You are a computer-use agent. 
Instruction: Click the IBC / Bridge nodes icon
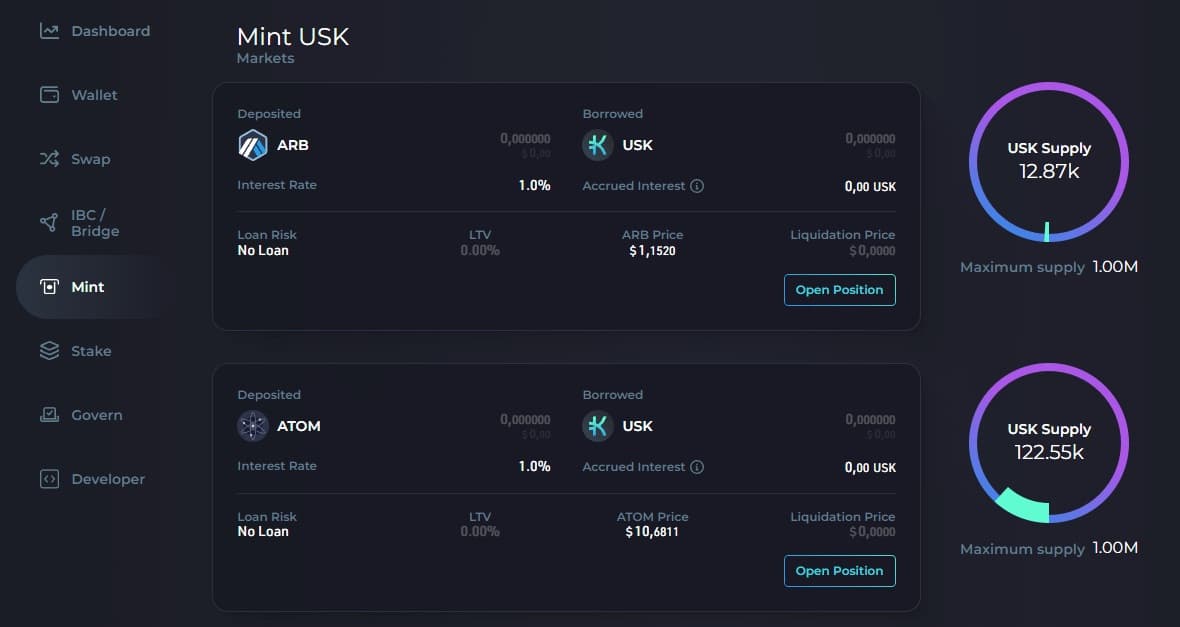point(49,223)
